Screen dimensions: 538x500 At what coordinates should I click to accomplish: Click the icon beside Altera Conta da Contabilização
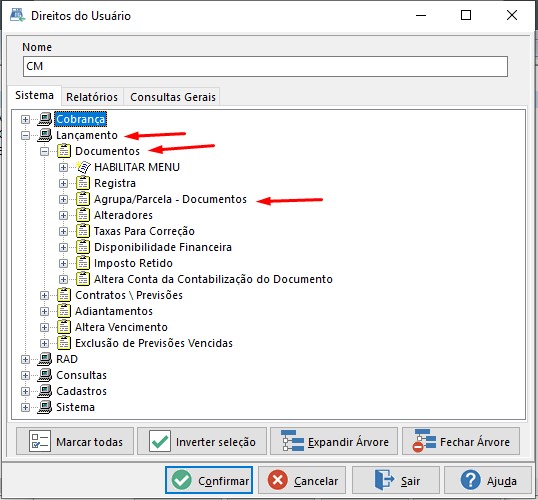pos(83,279)
